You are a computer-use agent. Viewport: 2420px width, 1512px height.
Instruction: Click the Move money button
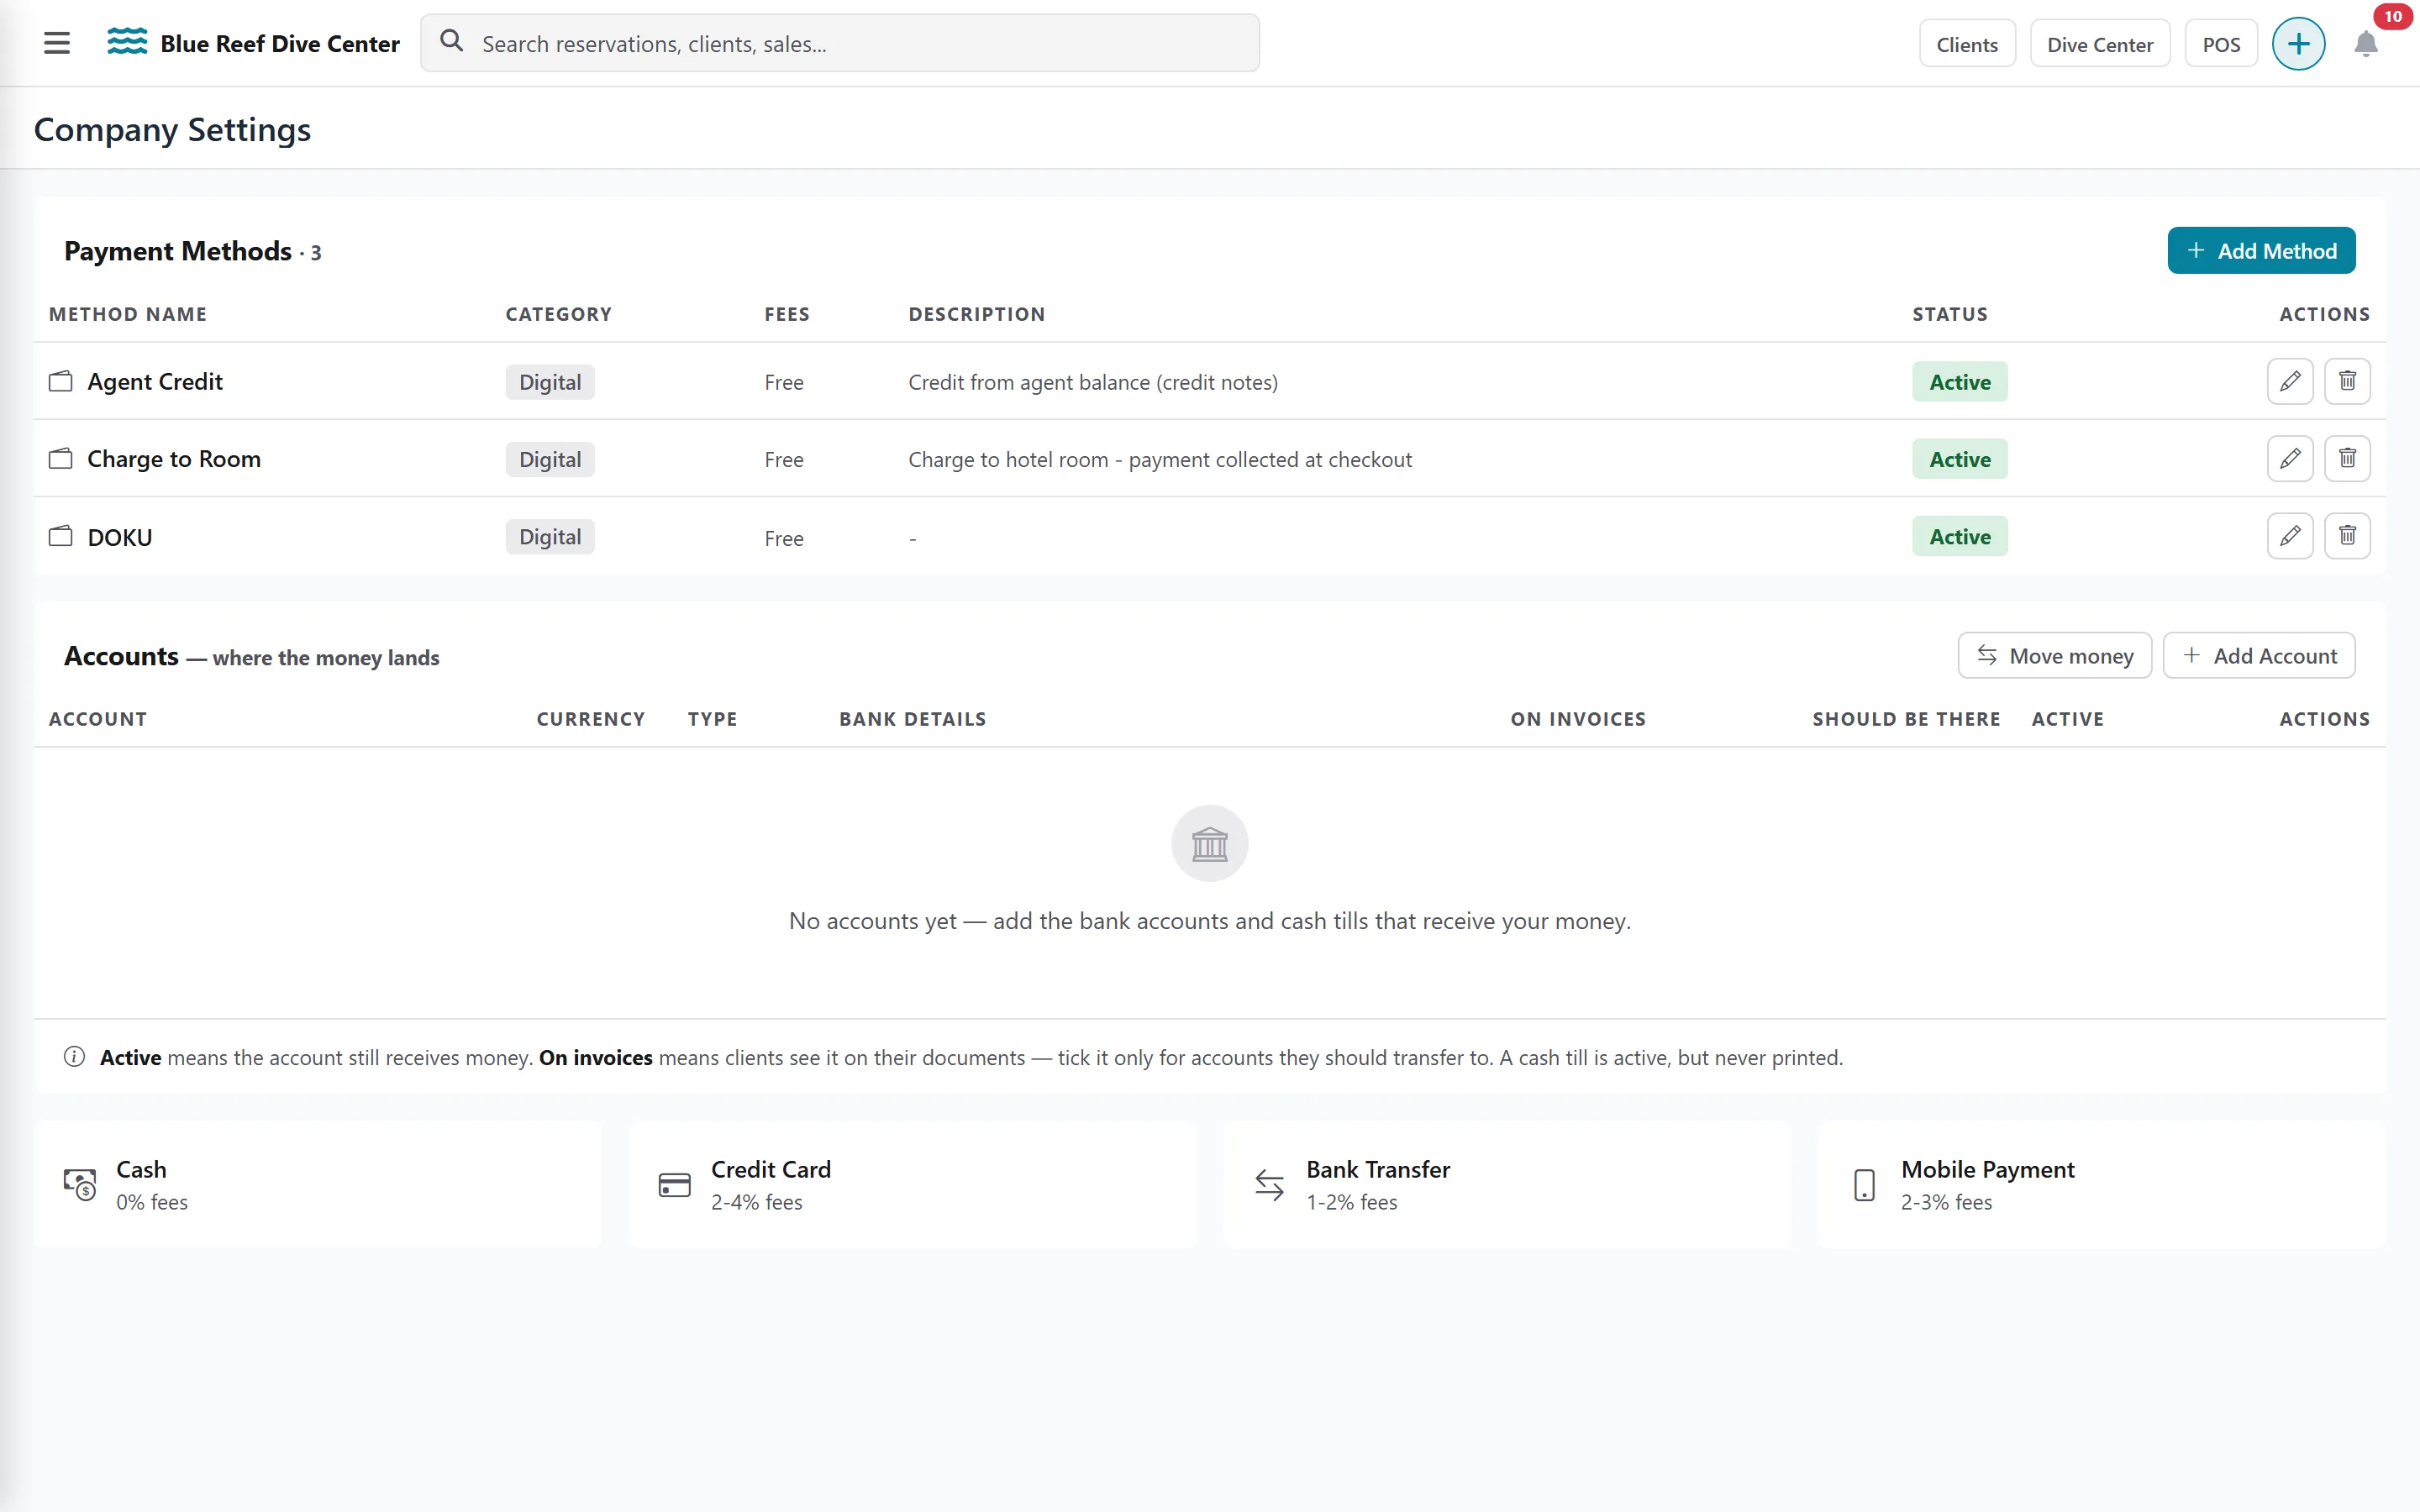coord(2054,655)
